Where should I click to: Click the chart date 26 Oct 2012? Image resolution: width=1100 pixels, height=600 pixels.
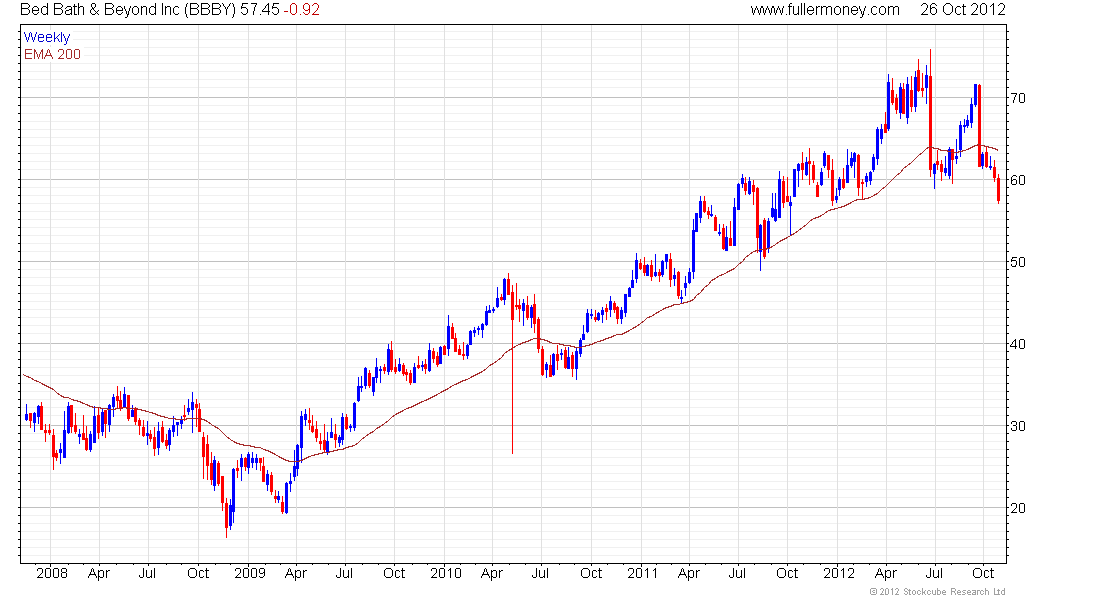962,10
